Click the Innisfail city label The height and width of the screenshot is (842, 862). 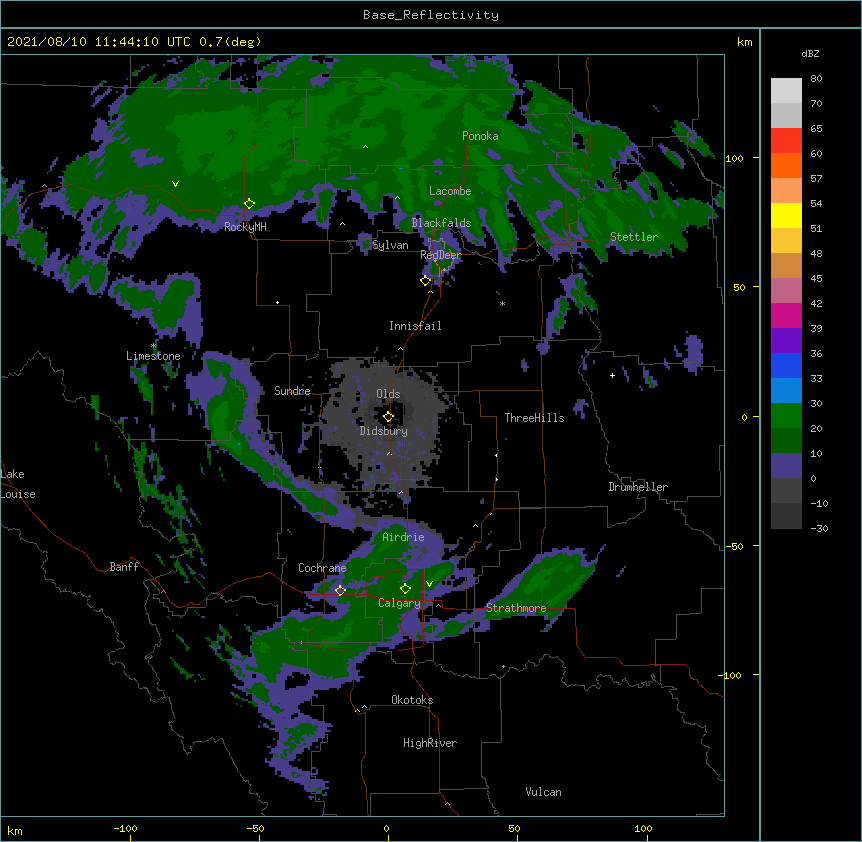415,326
